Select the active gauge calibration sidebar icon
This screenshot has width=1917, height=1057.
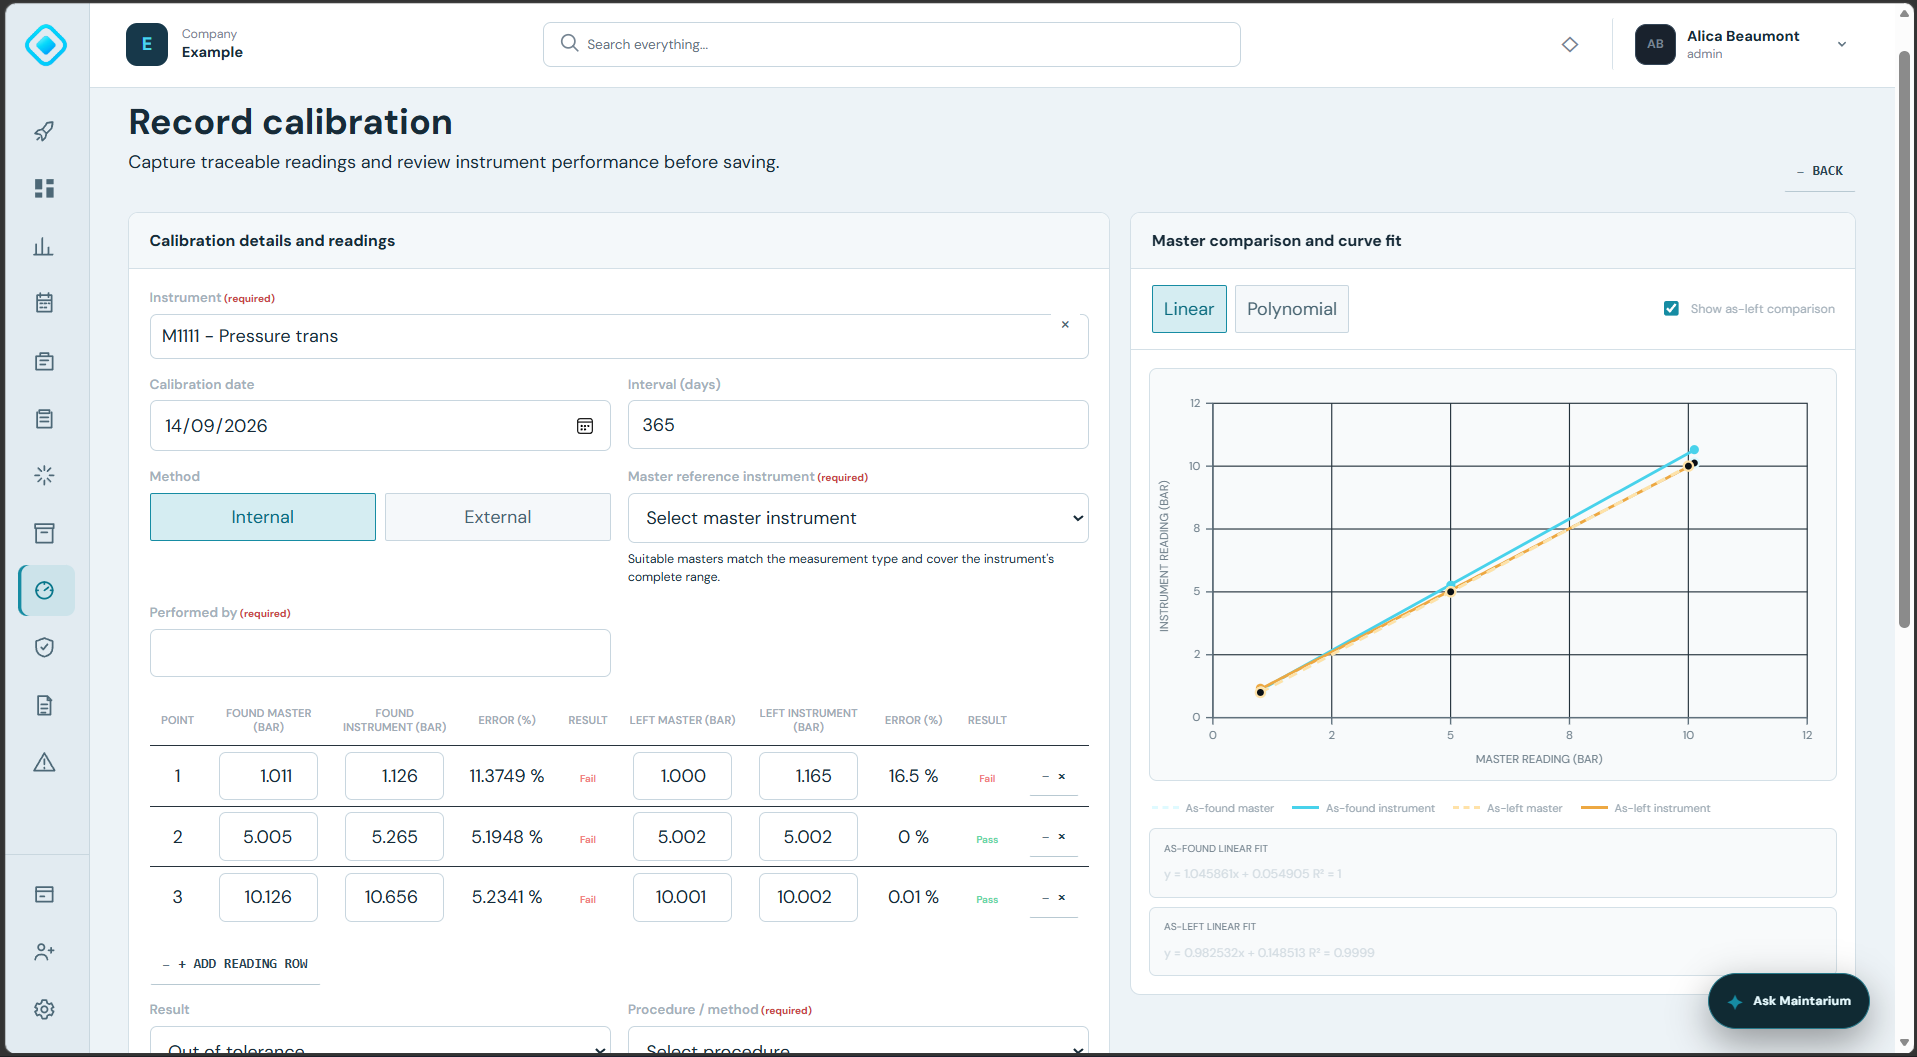click(46, 590)
